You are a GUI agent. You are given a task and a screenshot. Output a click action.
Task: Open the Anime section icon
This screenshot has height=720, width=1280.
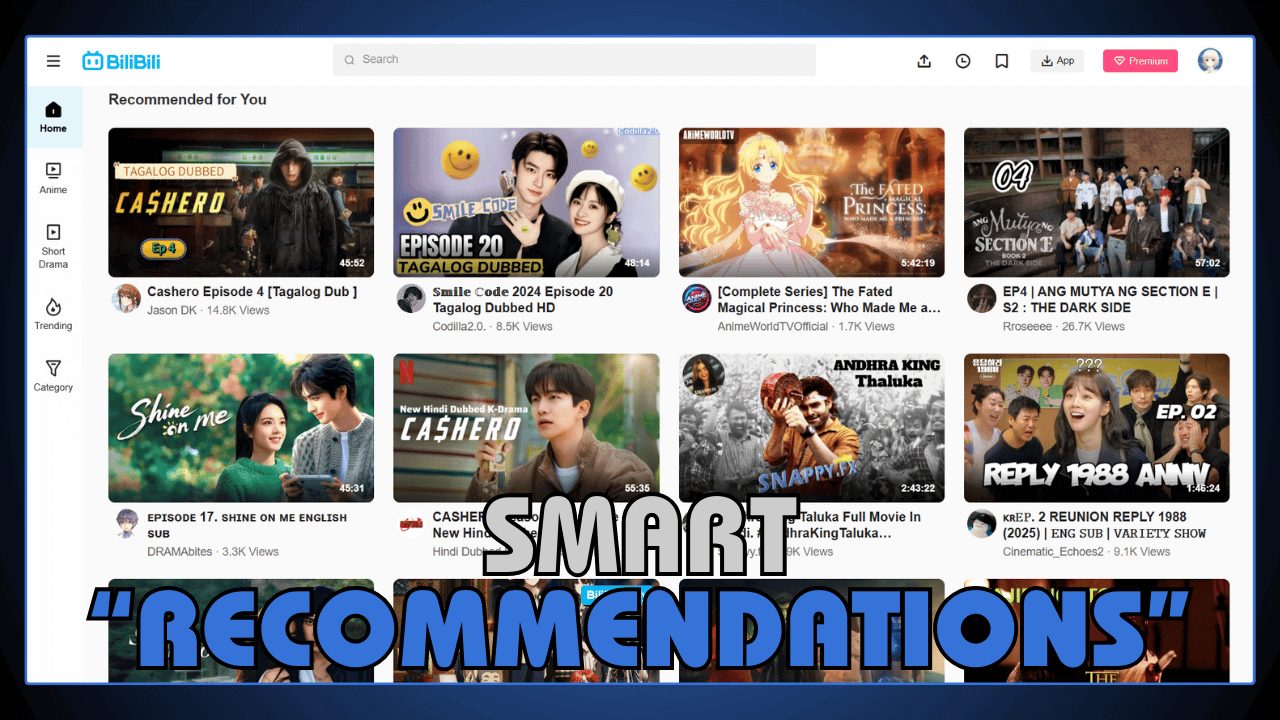tap(53, 177)
